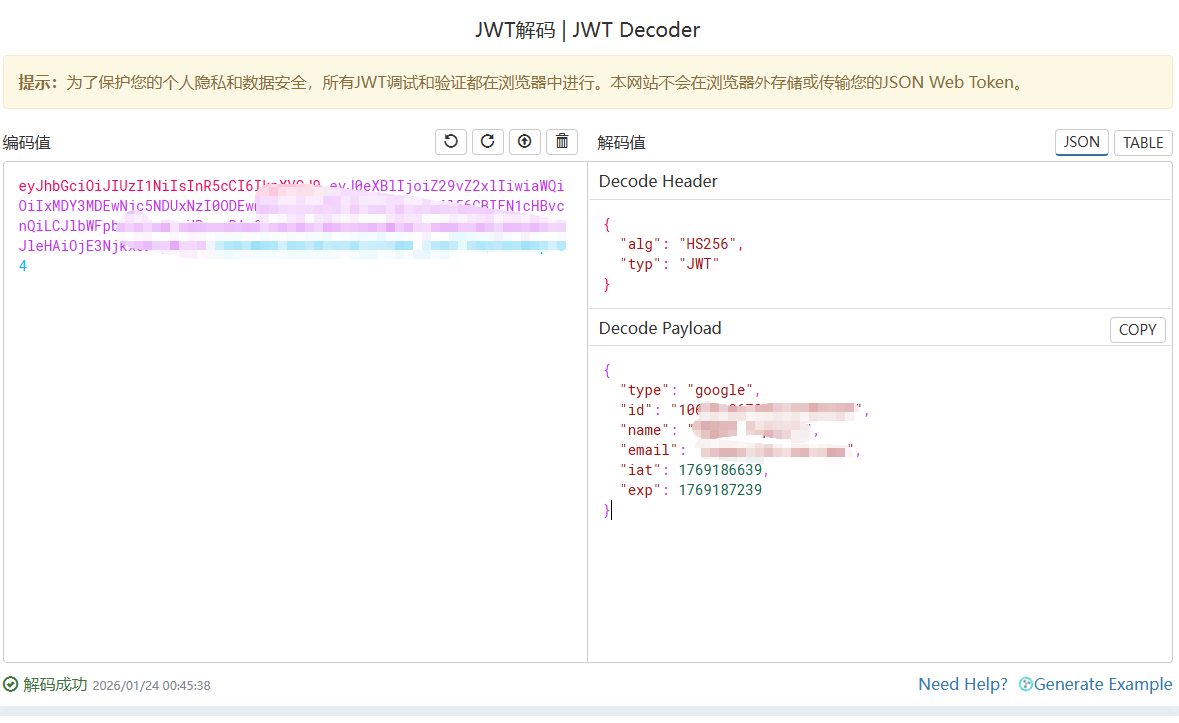The image size is (1179, 723).
Task: Click the green 解码成功 checkmark icon
Action: point(11,685)
